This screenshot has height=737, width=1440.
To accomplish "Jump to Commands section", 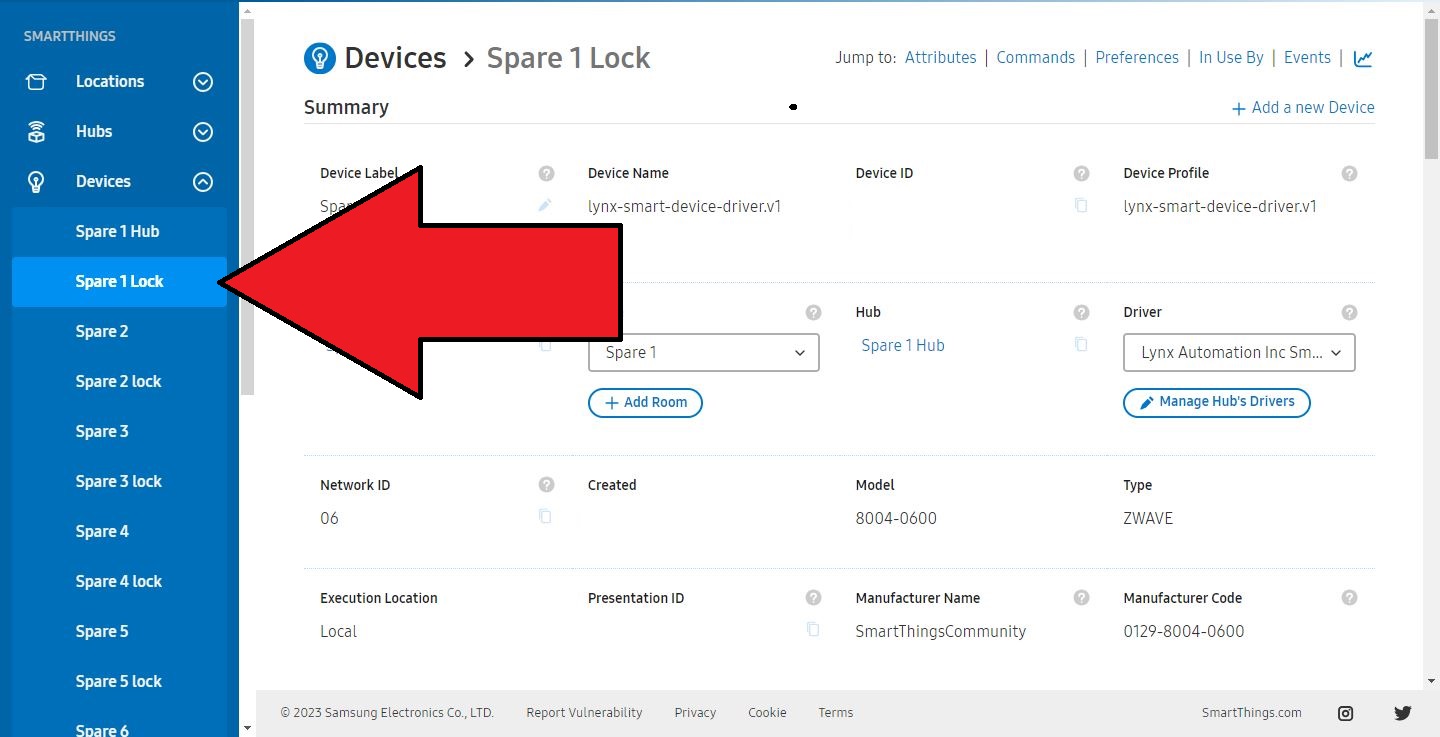I will (1035, 58).
